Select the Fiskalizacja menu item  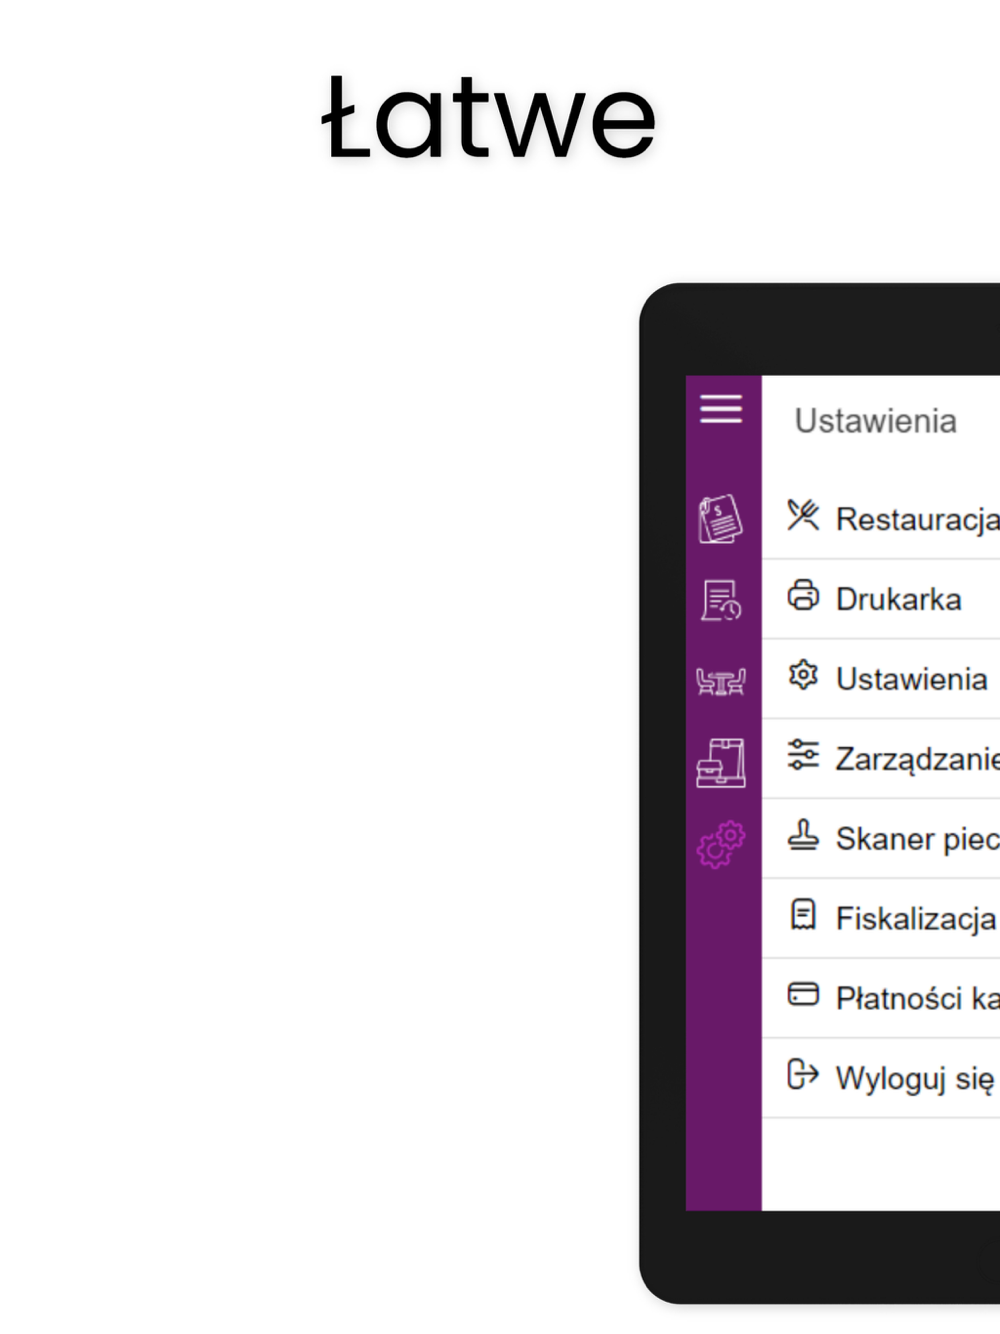[881, 918]
